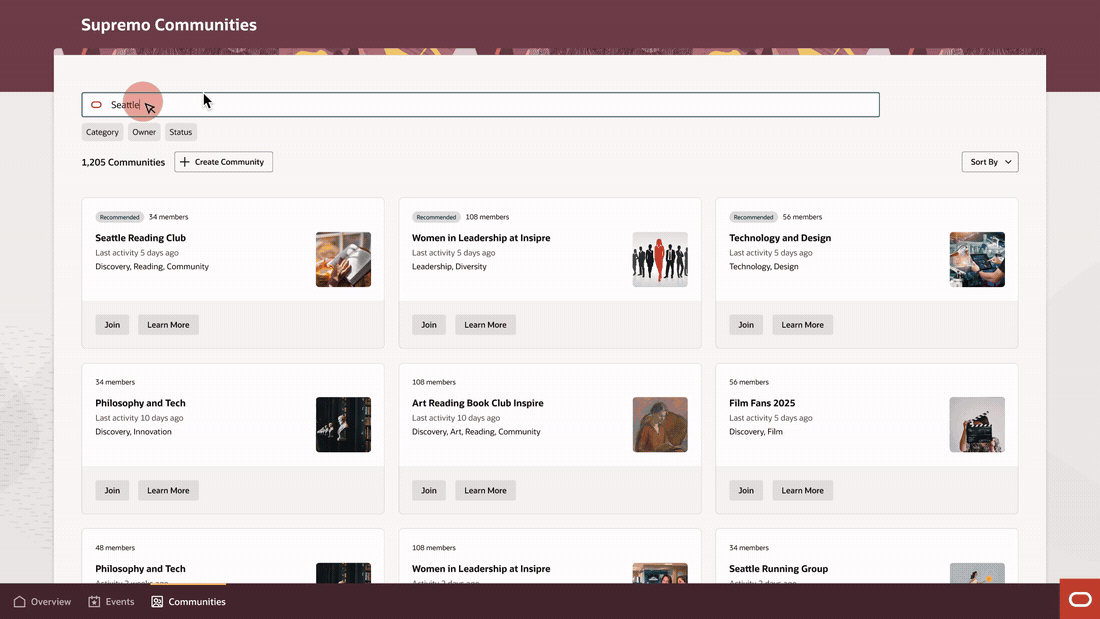This screenshot has height=619, width=1100.
Task: Open the Status filter chip
Action: 180,132
